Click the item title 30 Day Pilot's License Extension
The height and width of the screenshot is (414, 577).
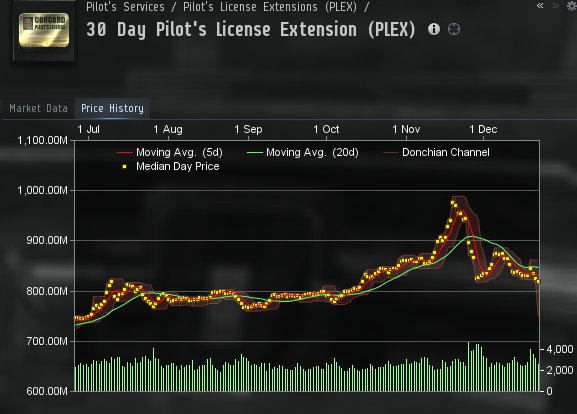(251, 29)
